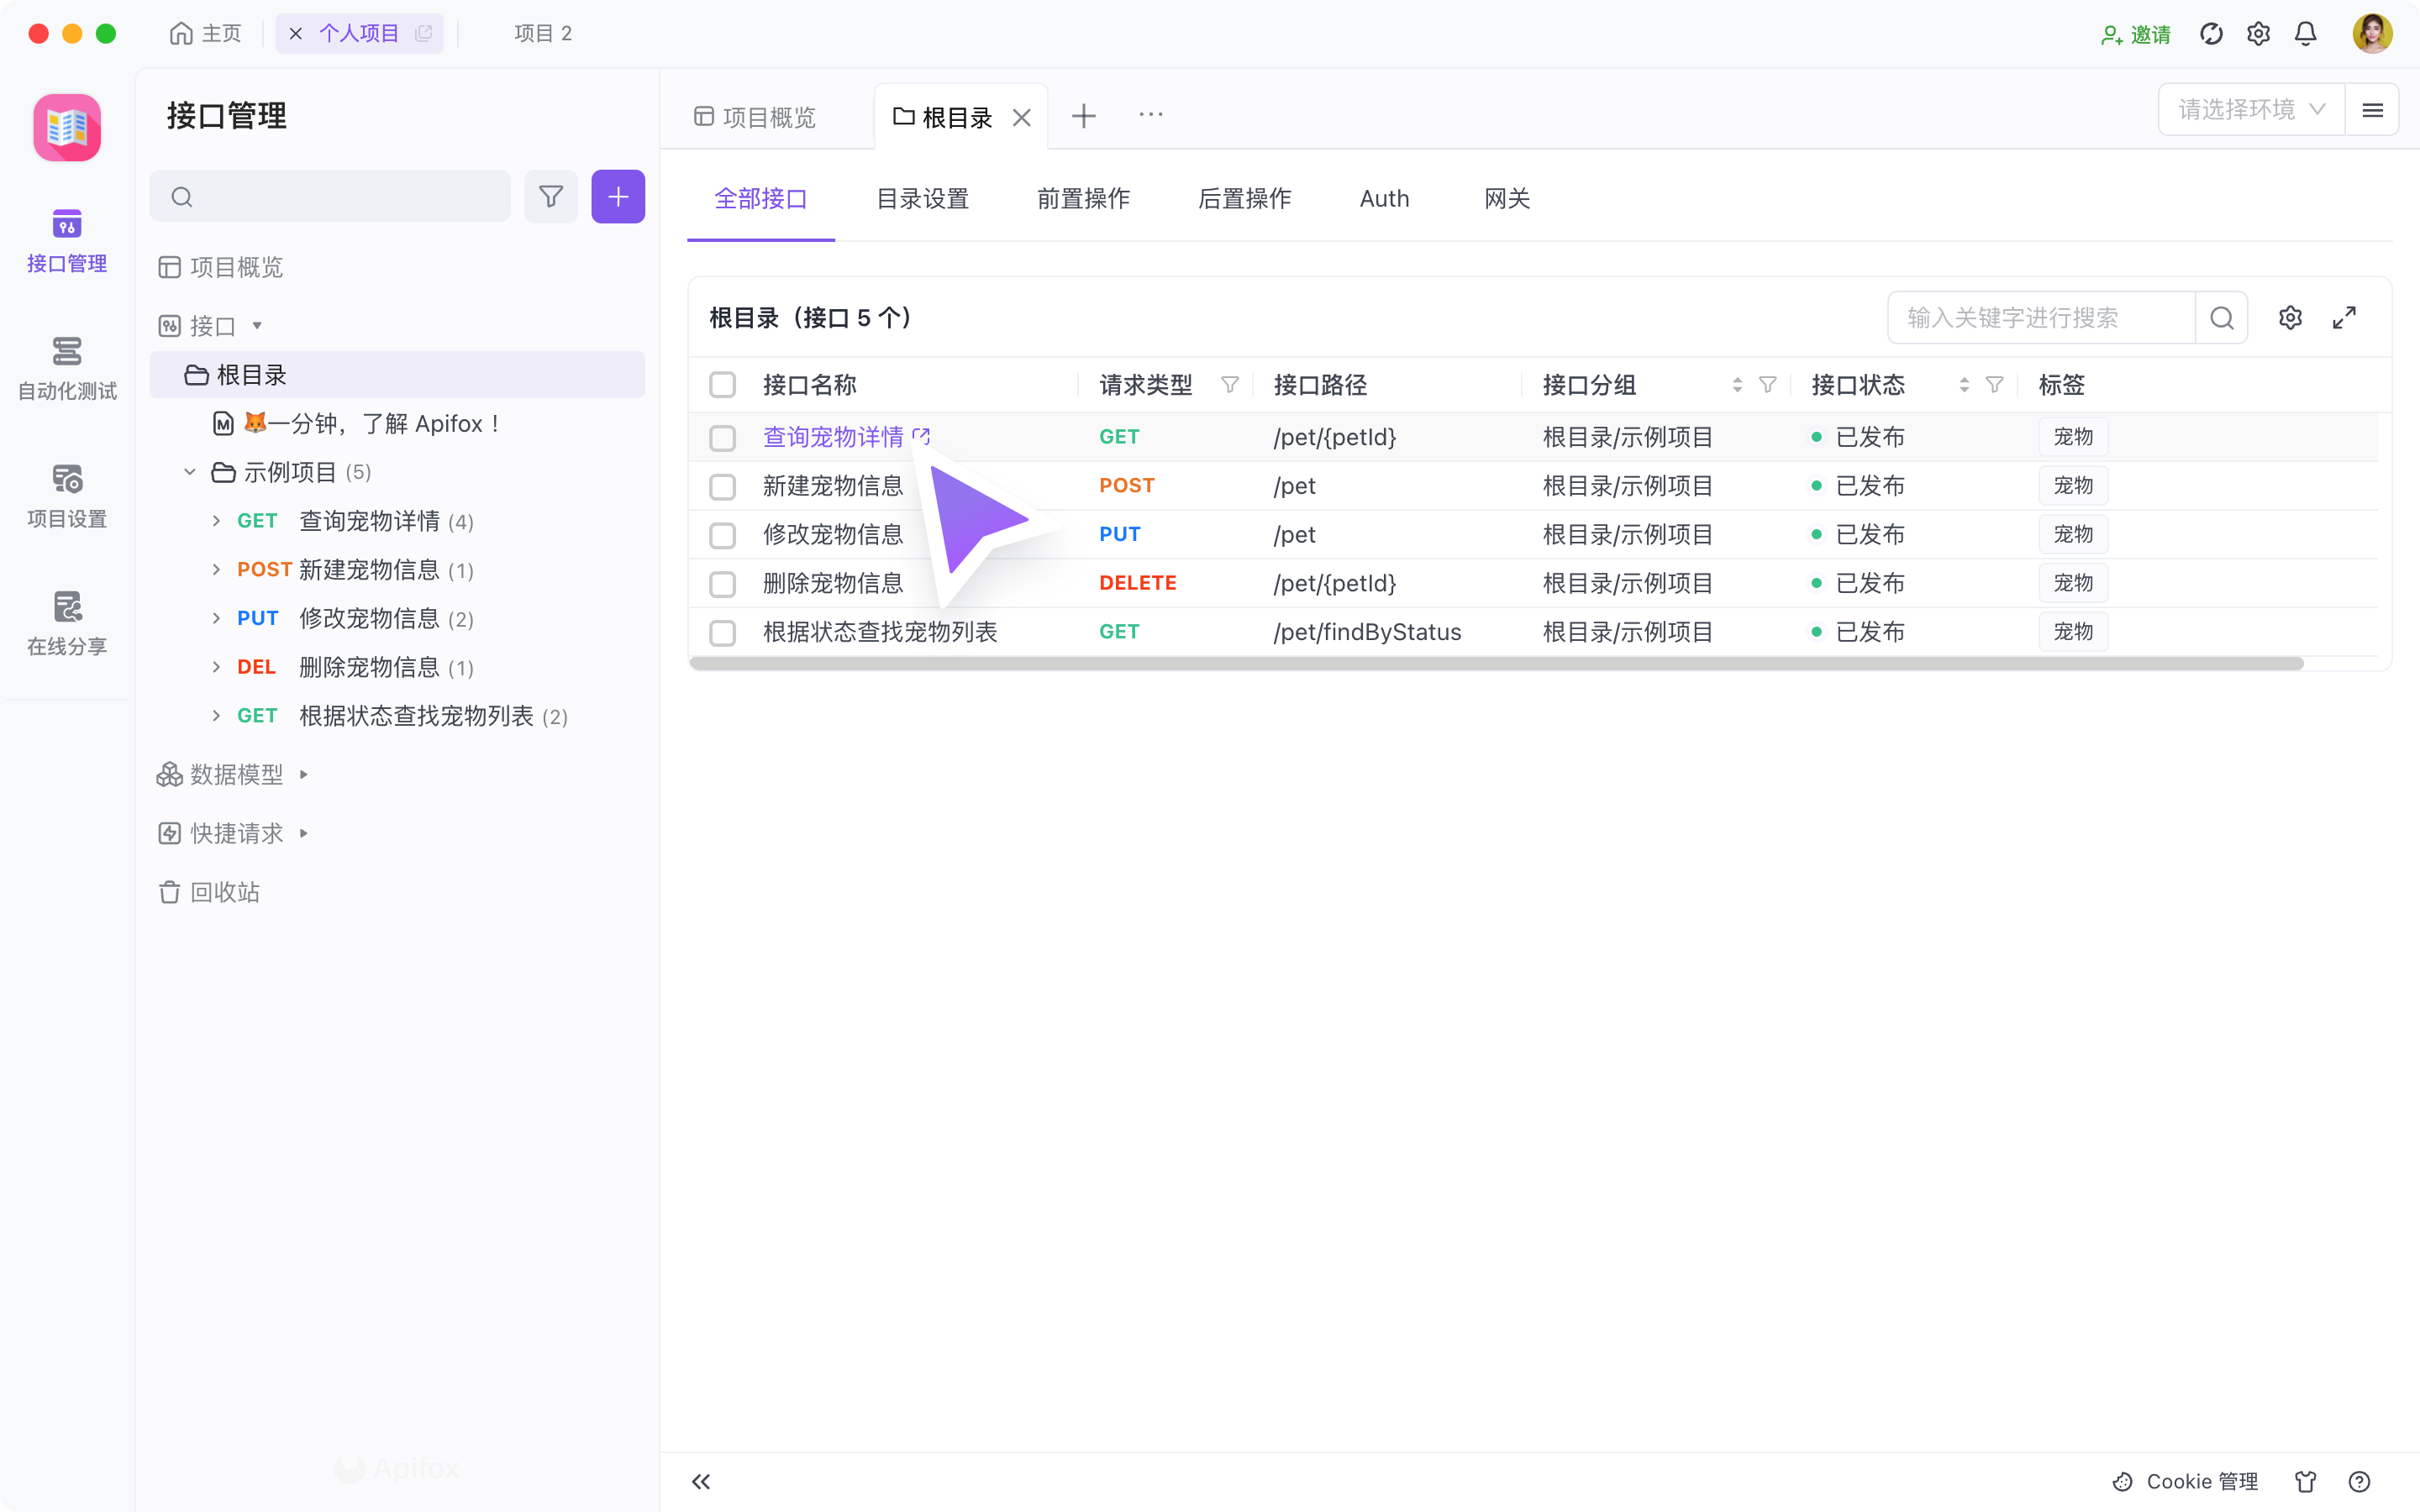
Task: Open notifications via the bell icon
Action: click(x=2305, y=33)
